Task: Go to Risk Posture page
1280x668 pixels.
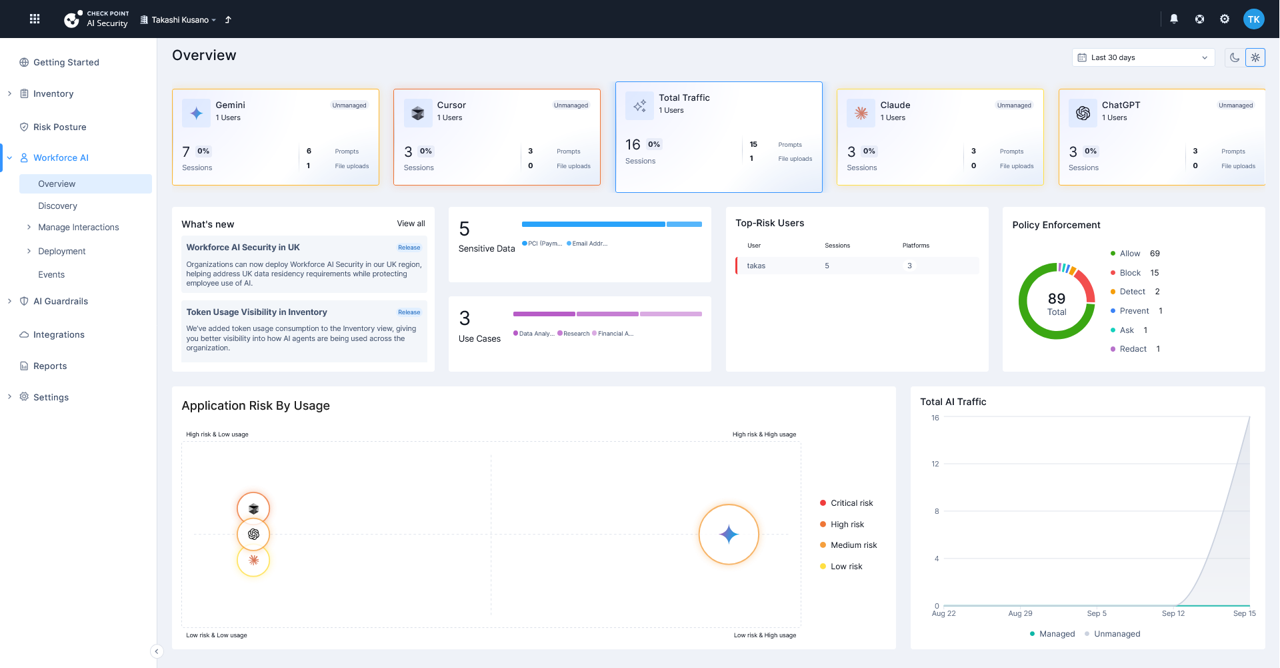Action: 60,127
